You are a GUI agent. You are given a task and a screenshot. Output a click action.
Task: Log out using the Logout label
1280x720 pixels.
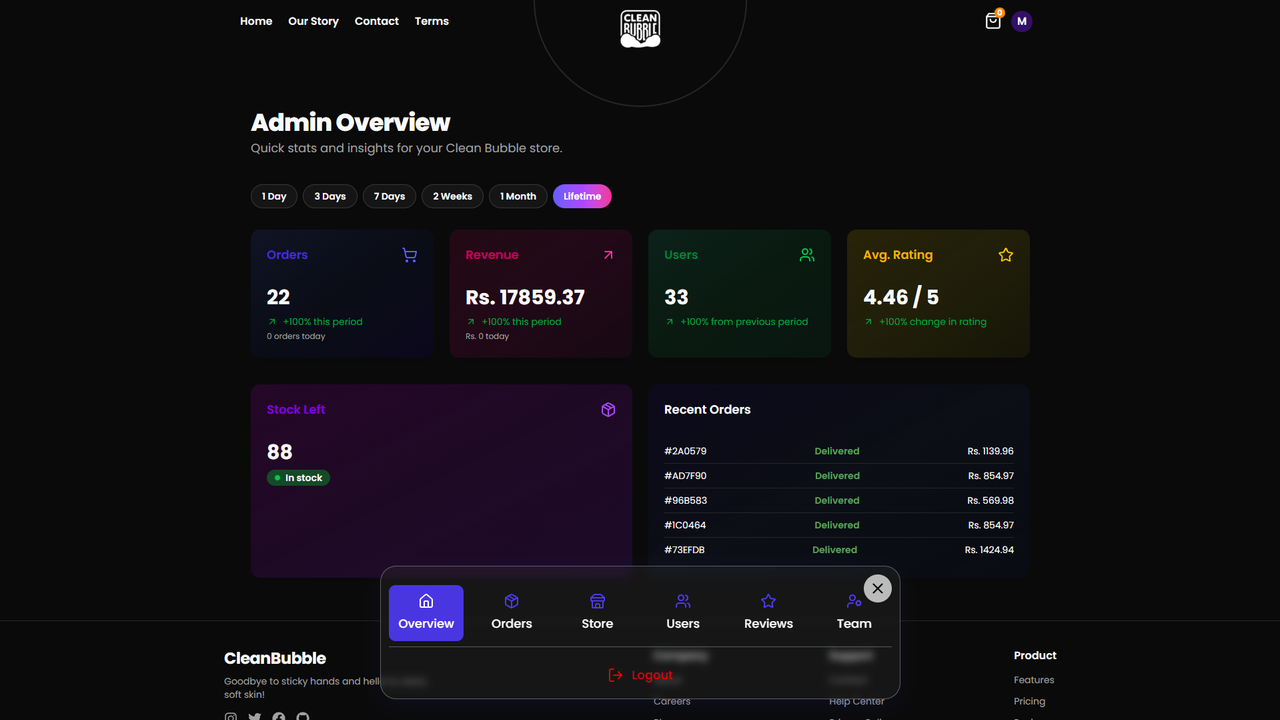click(652, 675)
